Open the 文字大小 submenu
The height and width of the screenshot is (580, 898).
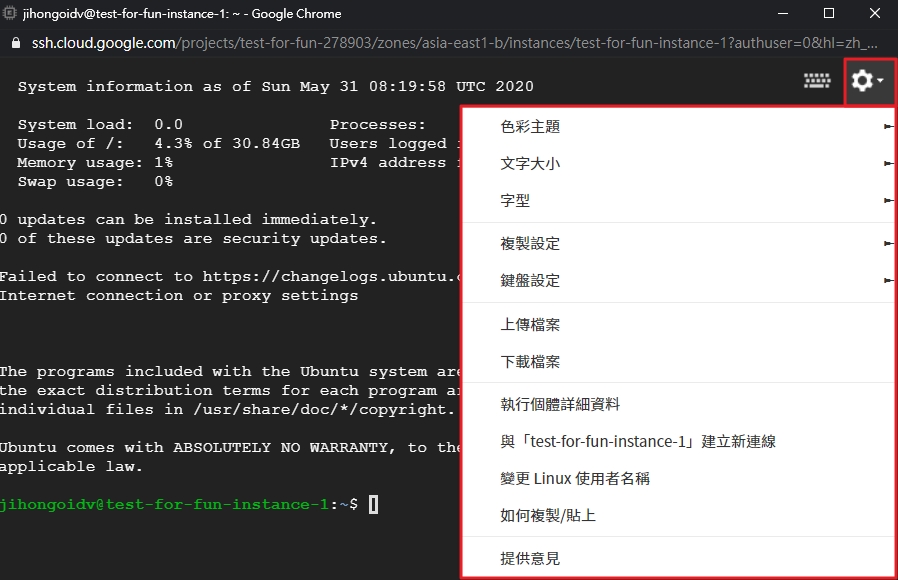point(679,164)
